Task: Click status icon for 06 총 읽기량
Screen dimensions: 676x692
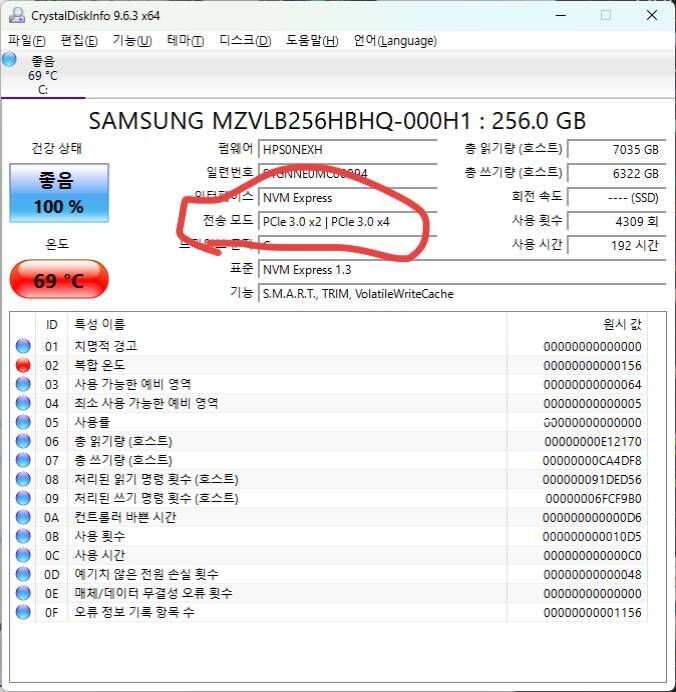Action: coord(23,441)
